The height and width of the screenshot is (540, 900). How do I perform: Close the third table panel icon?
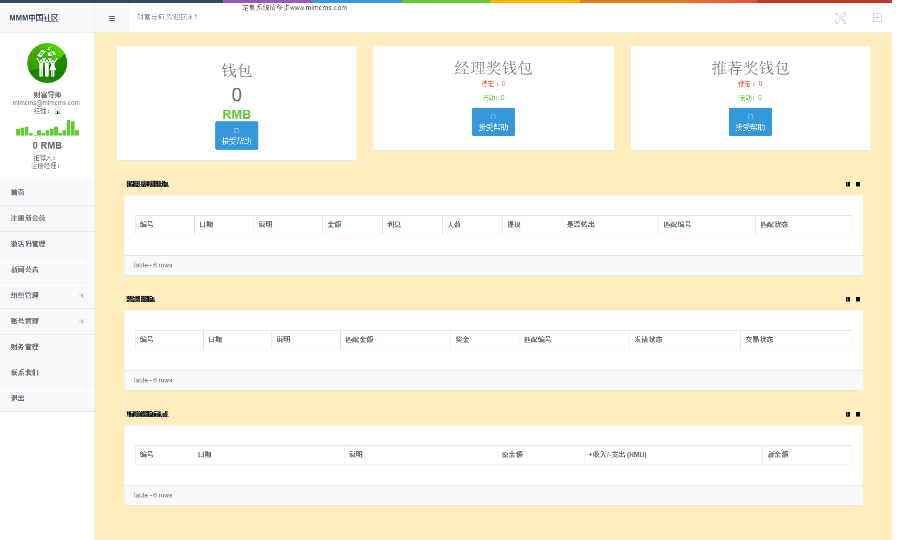point(858,414)
